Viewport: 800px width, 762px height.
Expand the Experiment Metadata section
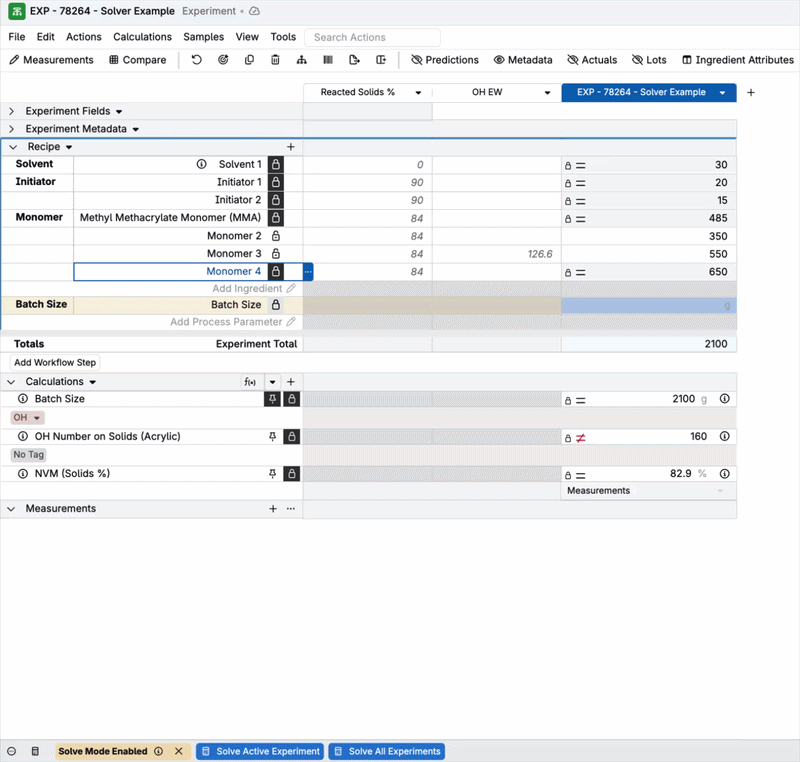[12, 129]
